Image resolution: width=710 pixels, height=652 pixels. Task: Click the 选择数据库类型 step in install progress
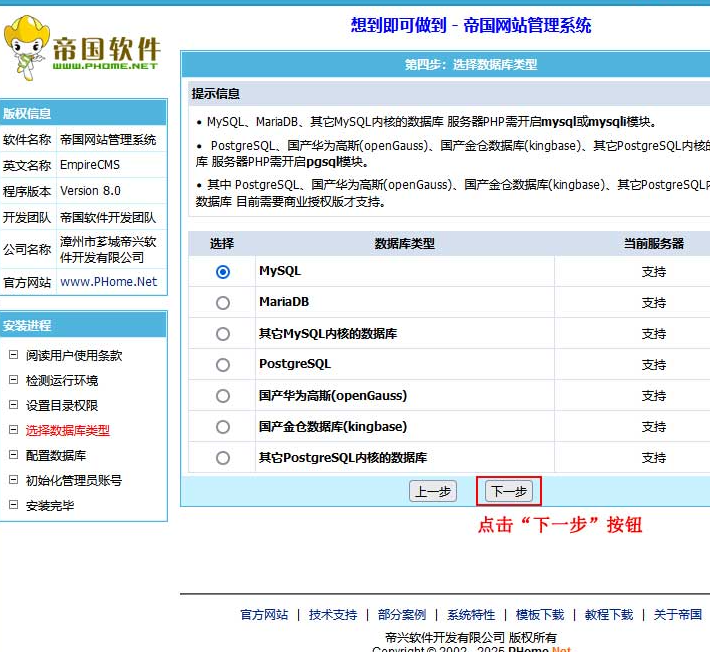68,431
